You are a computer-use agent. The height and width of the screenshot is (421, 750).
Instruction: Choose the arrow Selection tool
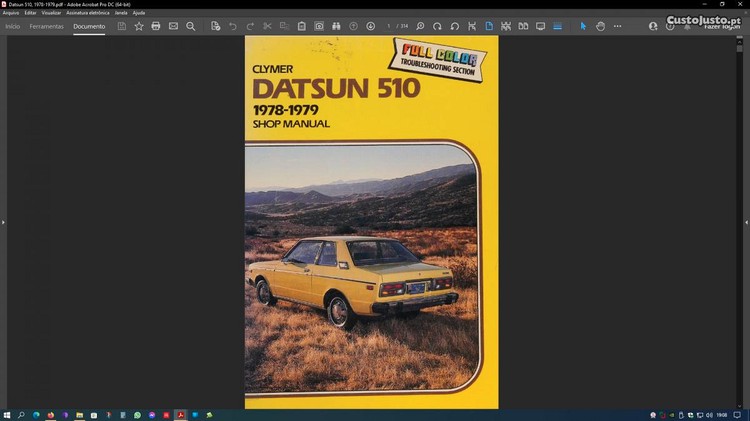coord(584,26)
